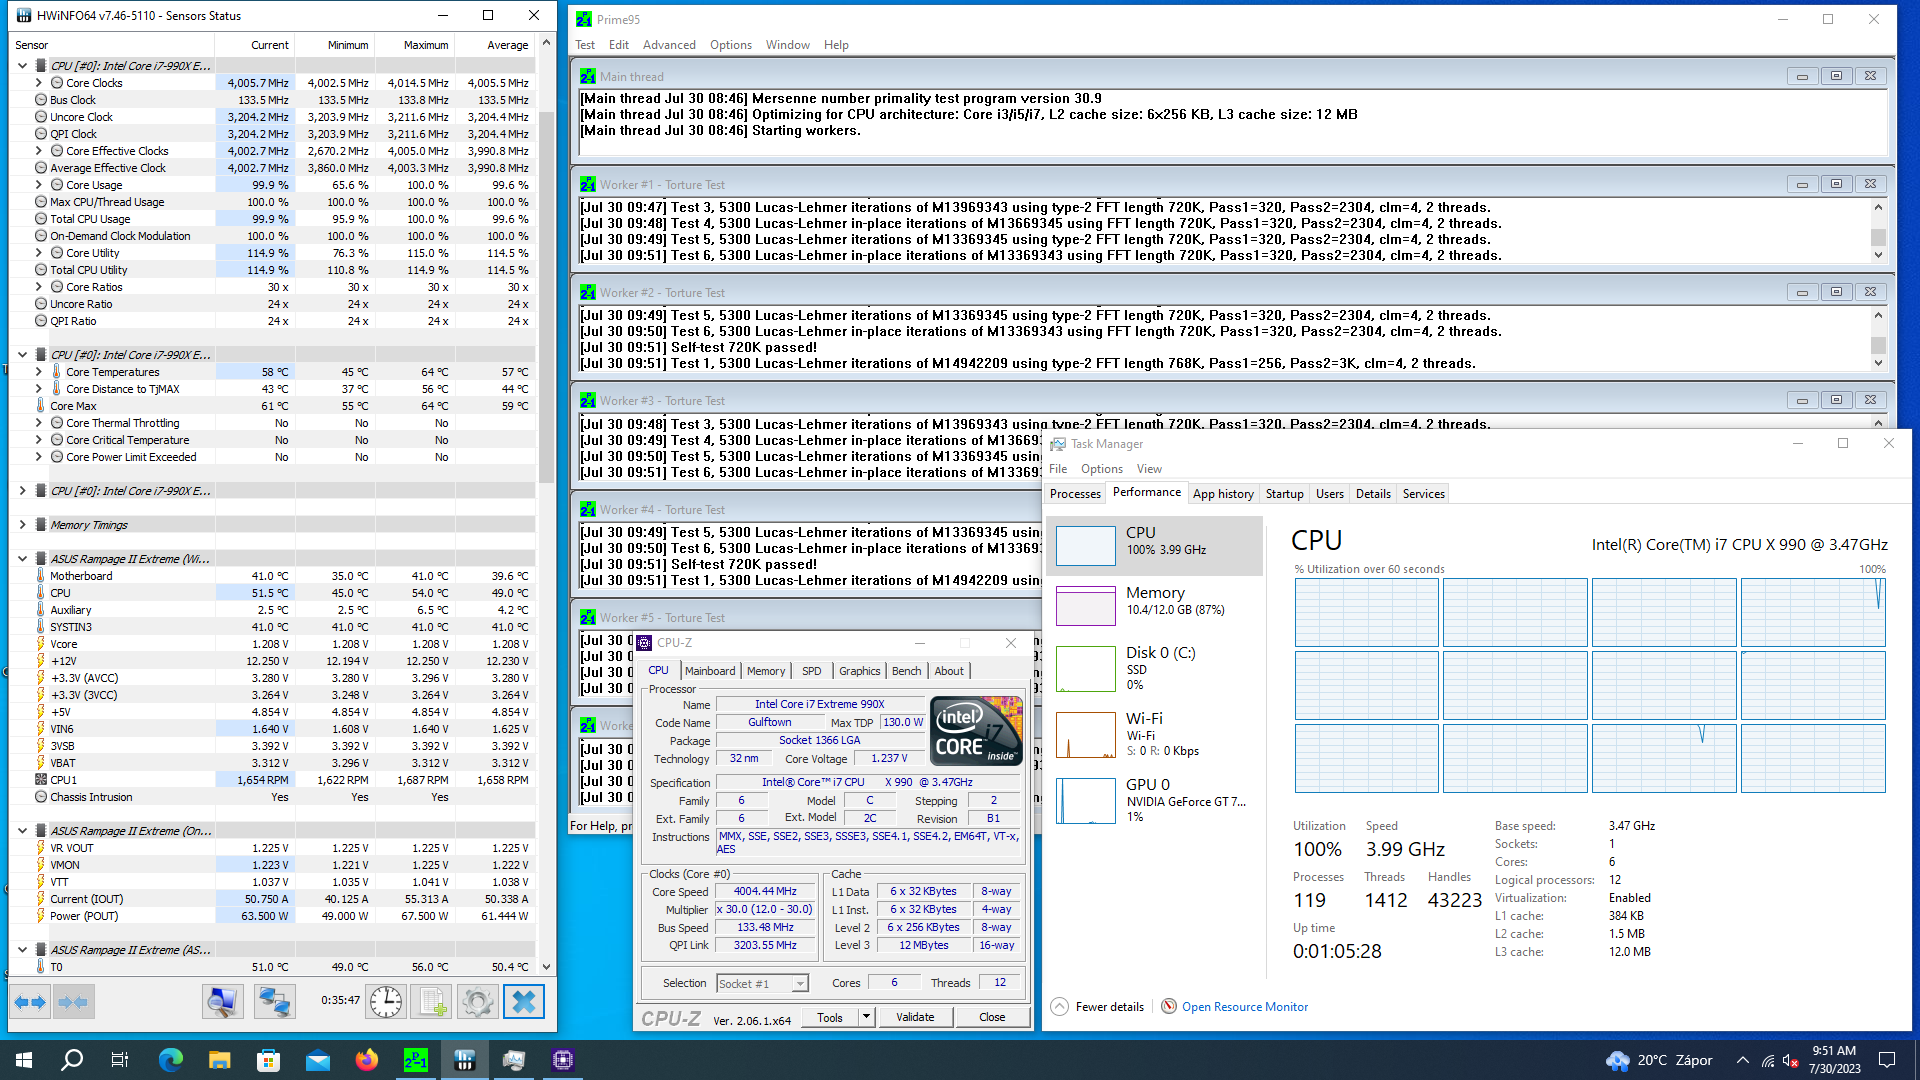Viewport: 1920px width, 1080px height.
Task: Open Prime95 Advanced menu
Action: [x=669, y=45]
